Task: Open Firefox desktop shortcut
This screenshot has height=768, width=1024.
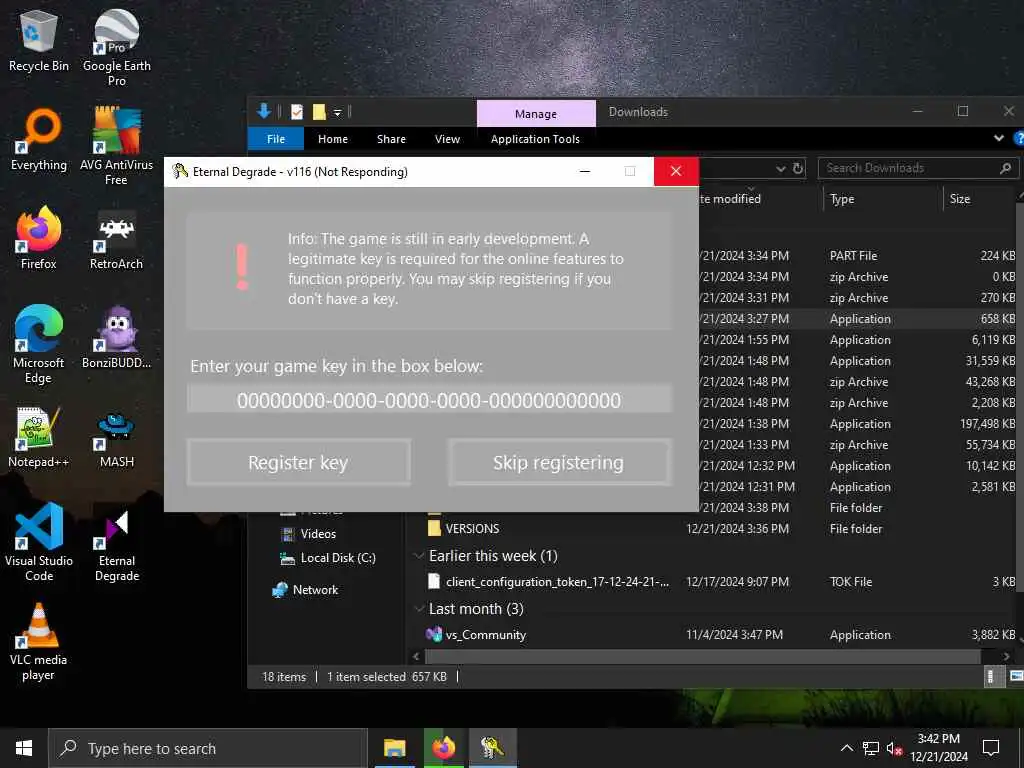Action: tap(39, 238)
